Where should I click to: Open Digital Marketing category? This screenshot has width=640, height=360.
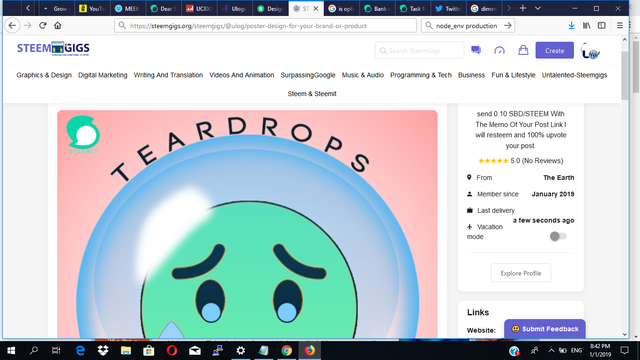click(103, 75)
